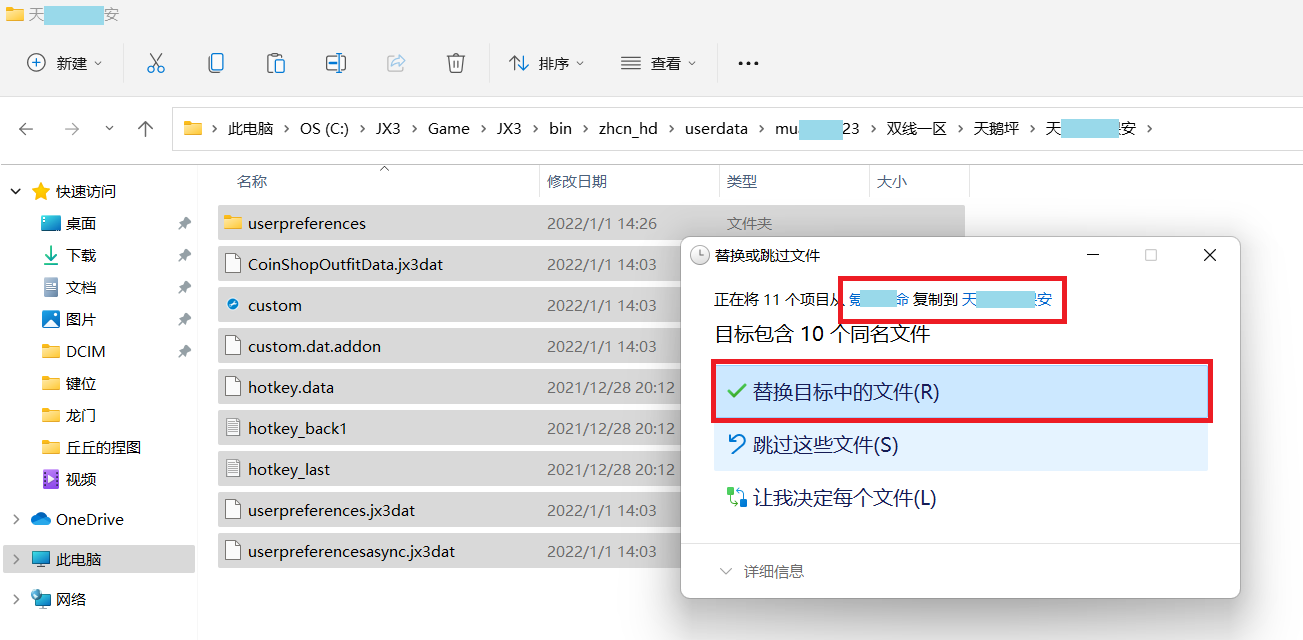Select 文档 in quick access

[81, 287]
